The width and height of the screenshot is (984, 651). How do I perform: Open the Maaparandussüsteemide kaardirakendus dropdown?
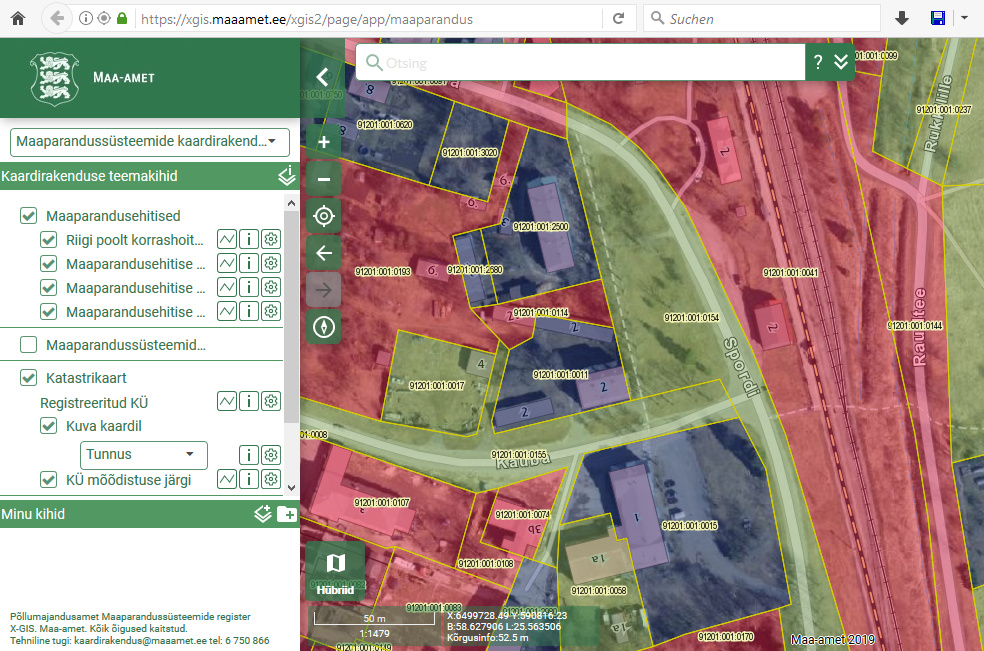tap(149, 142)
